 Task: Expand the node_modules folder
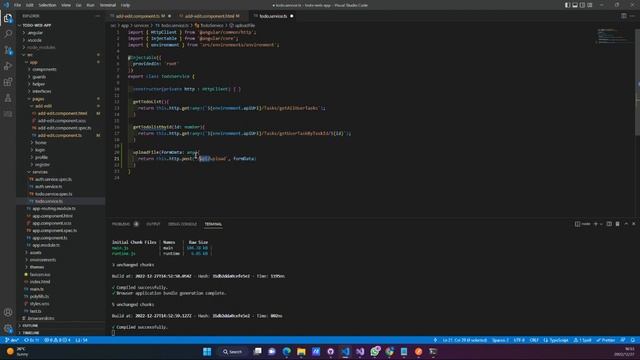(41, 47)
